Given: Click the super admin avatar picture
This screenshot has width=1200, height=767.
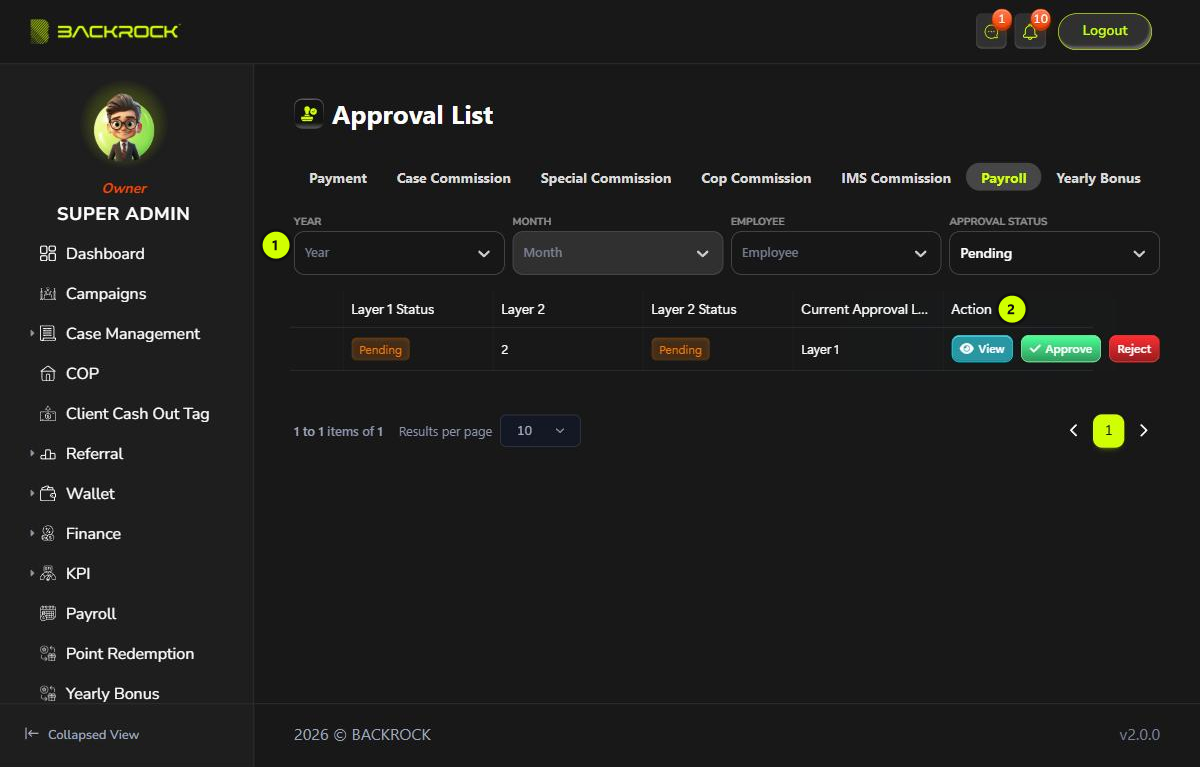Looking at the screenshot, I should click(124, 131).
